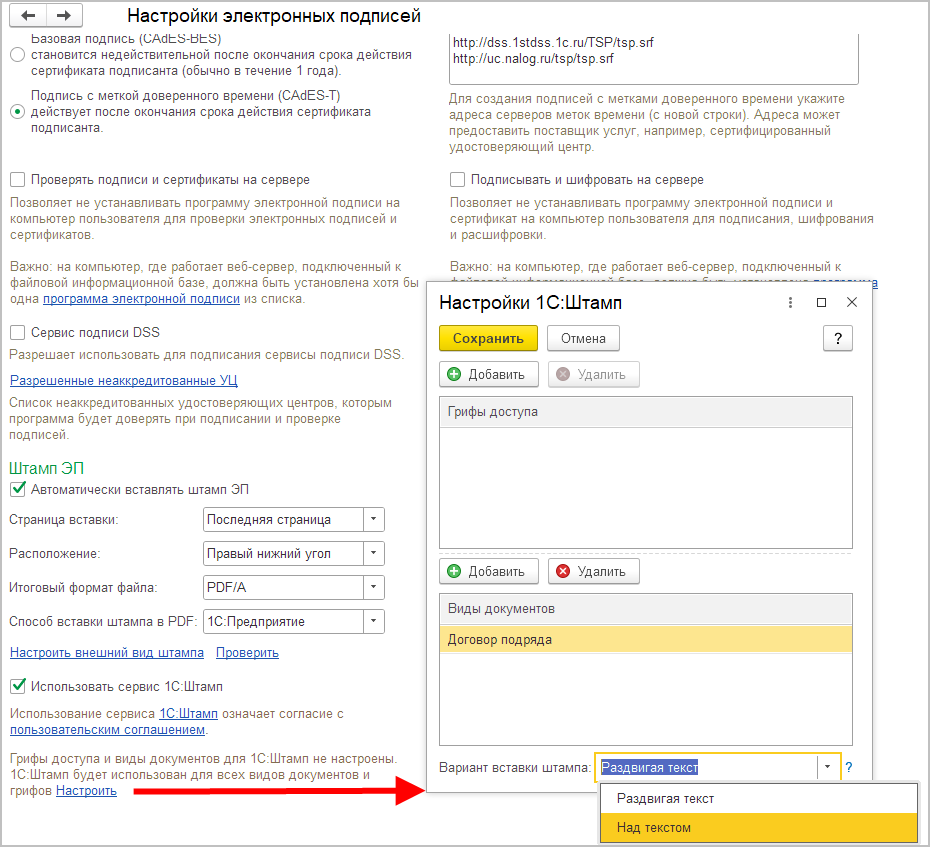
Task: Collapse the Вариант вставки штампа dropdown arrow
Action: [x=827, y=767]
